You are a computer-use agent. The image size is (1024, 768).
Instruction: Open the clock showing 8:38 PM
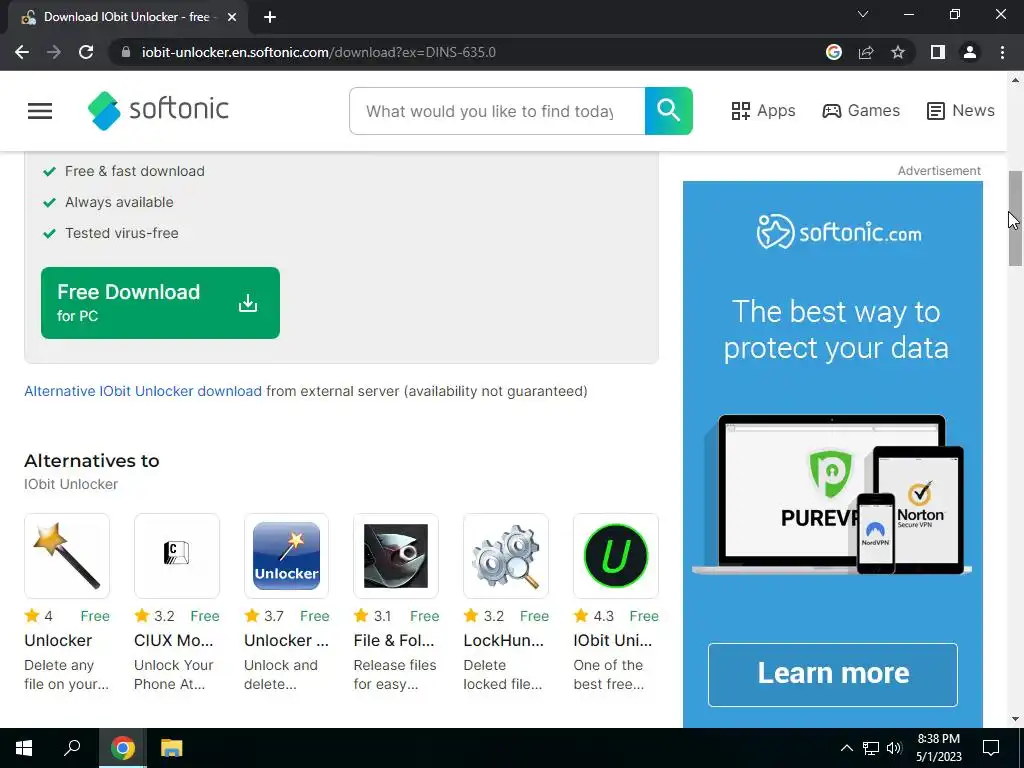point(938,748)
